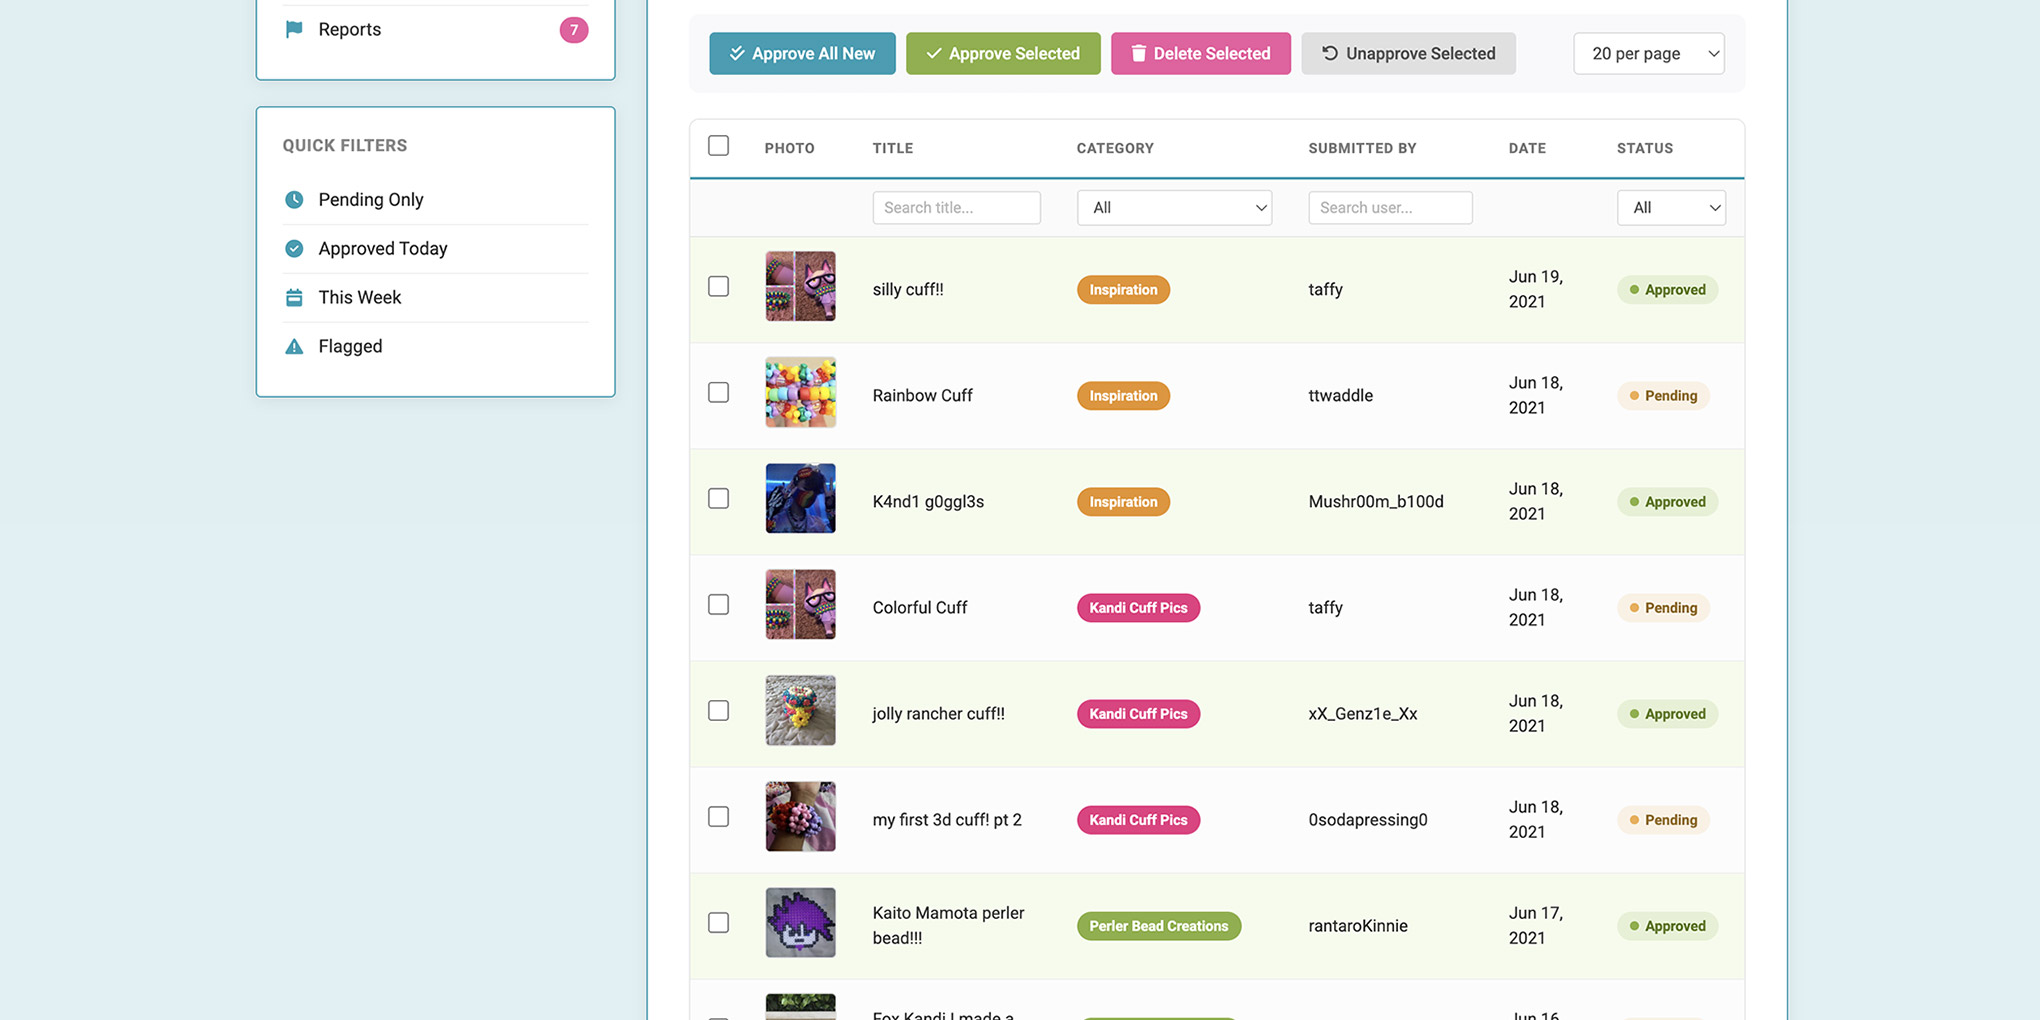Open Reports in the sidebar

(435, 29)
